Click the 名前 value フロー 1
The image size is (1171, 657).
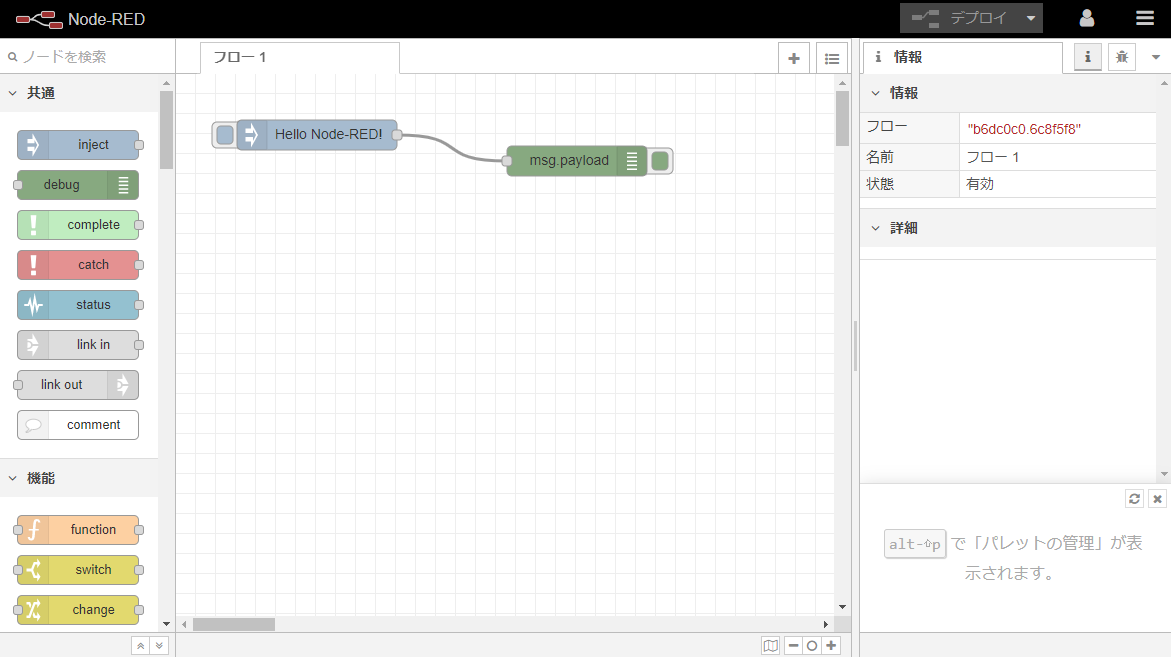tap(993, 157)
